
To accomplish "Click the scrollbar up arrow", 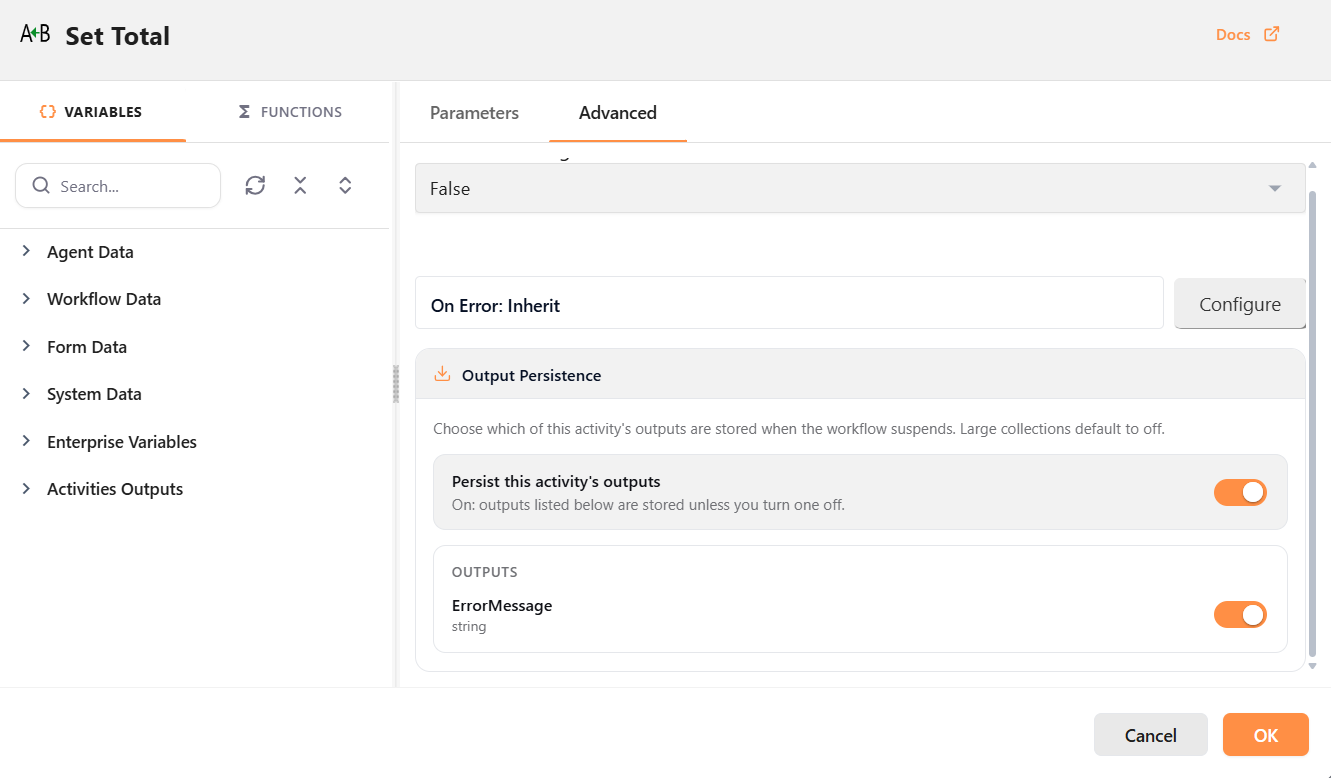I will [1313, 164].
